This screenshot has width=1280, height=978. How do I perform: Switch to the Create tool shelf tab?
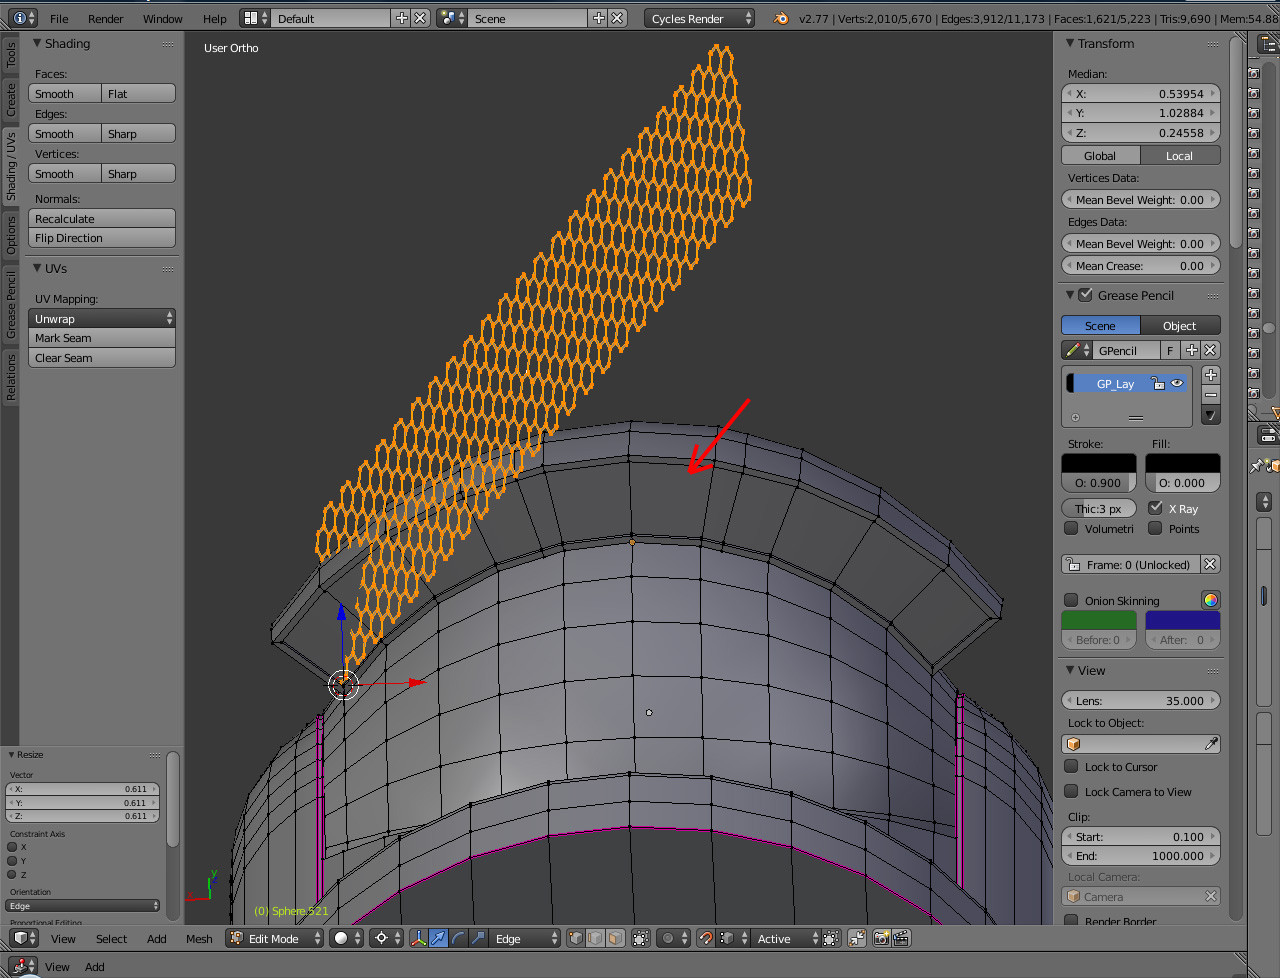pos(11,99)
